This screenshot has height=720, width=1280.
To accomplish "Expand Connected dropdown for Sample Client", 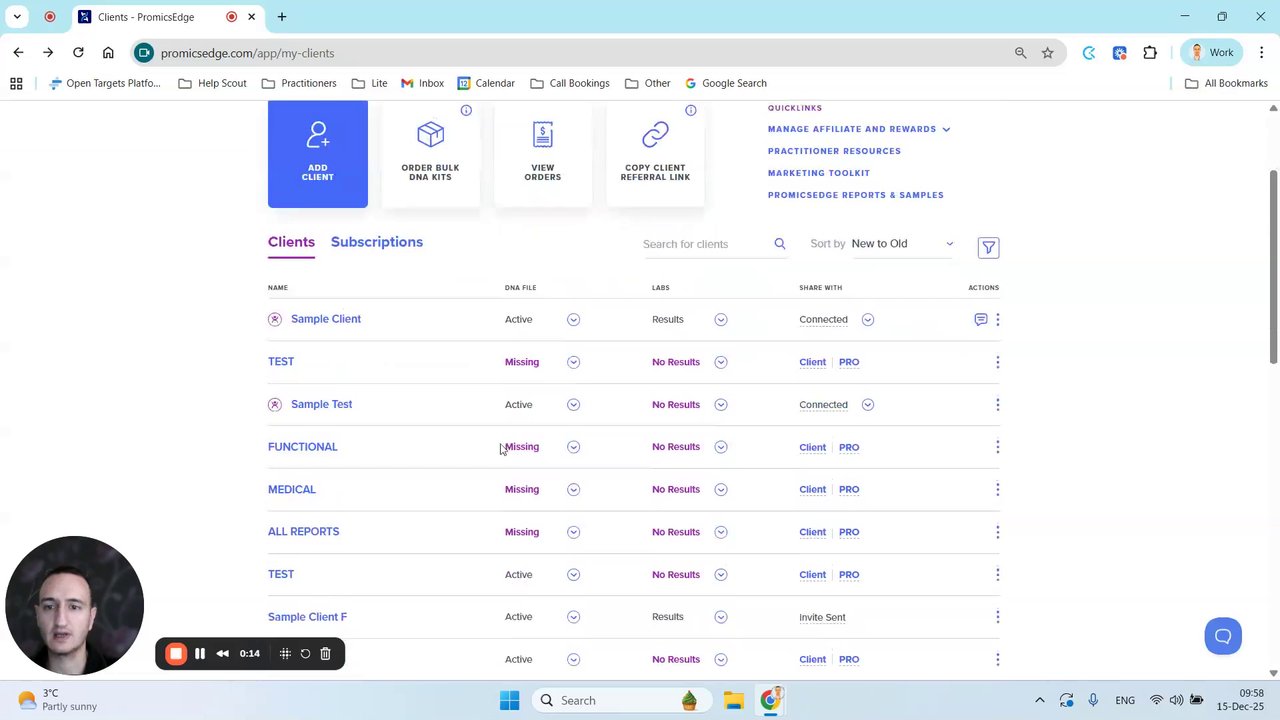I will [x=868, y=319].
